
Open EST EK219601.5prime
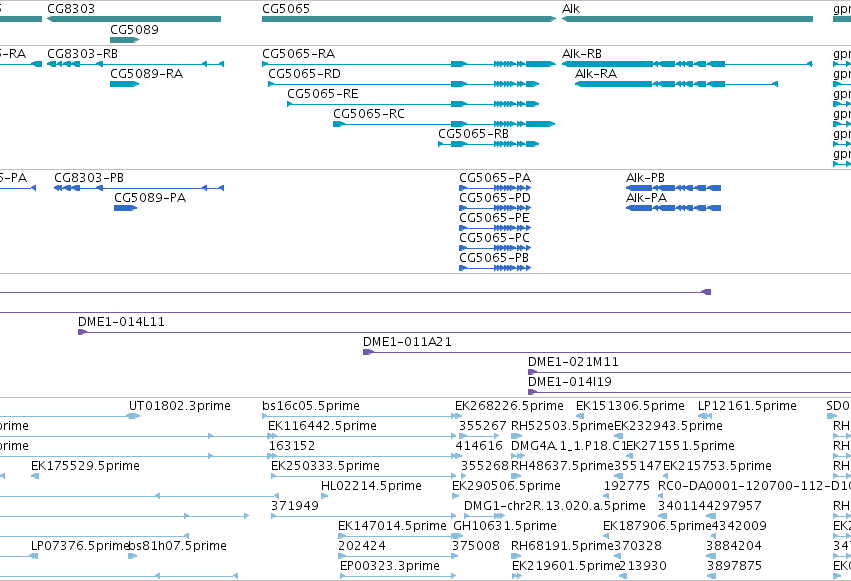[x=566, y=566]
